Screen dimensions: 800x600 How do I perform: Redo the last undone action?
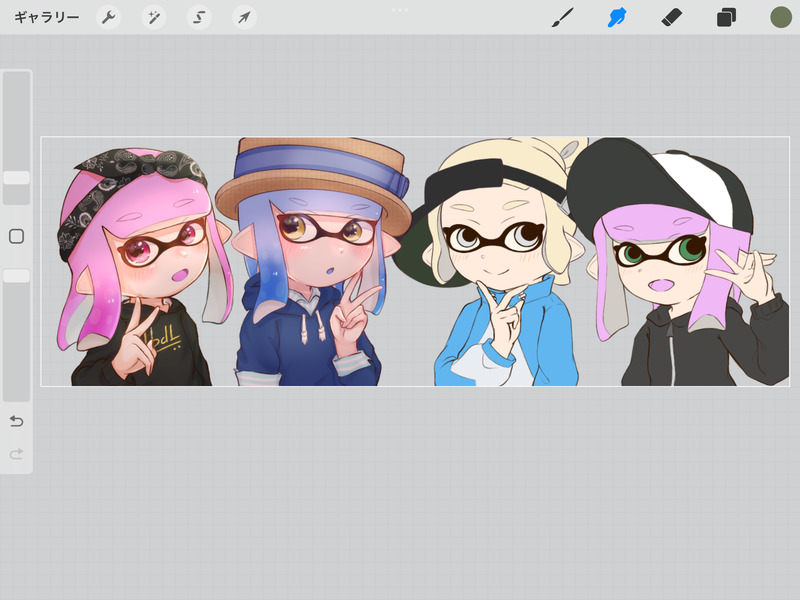16,454
